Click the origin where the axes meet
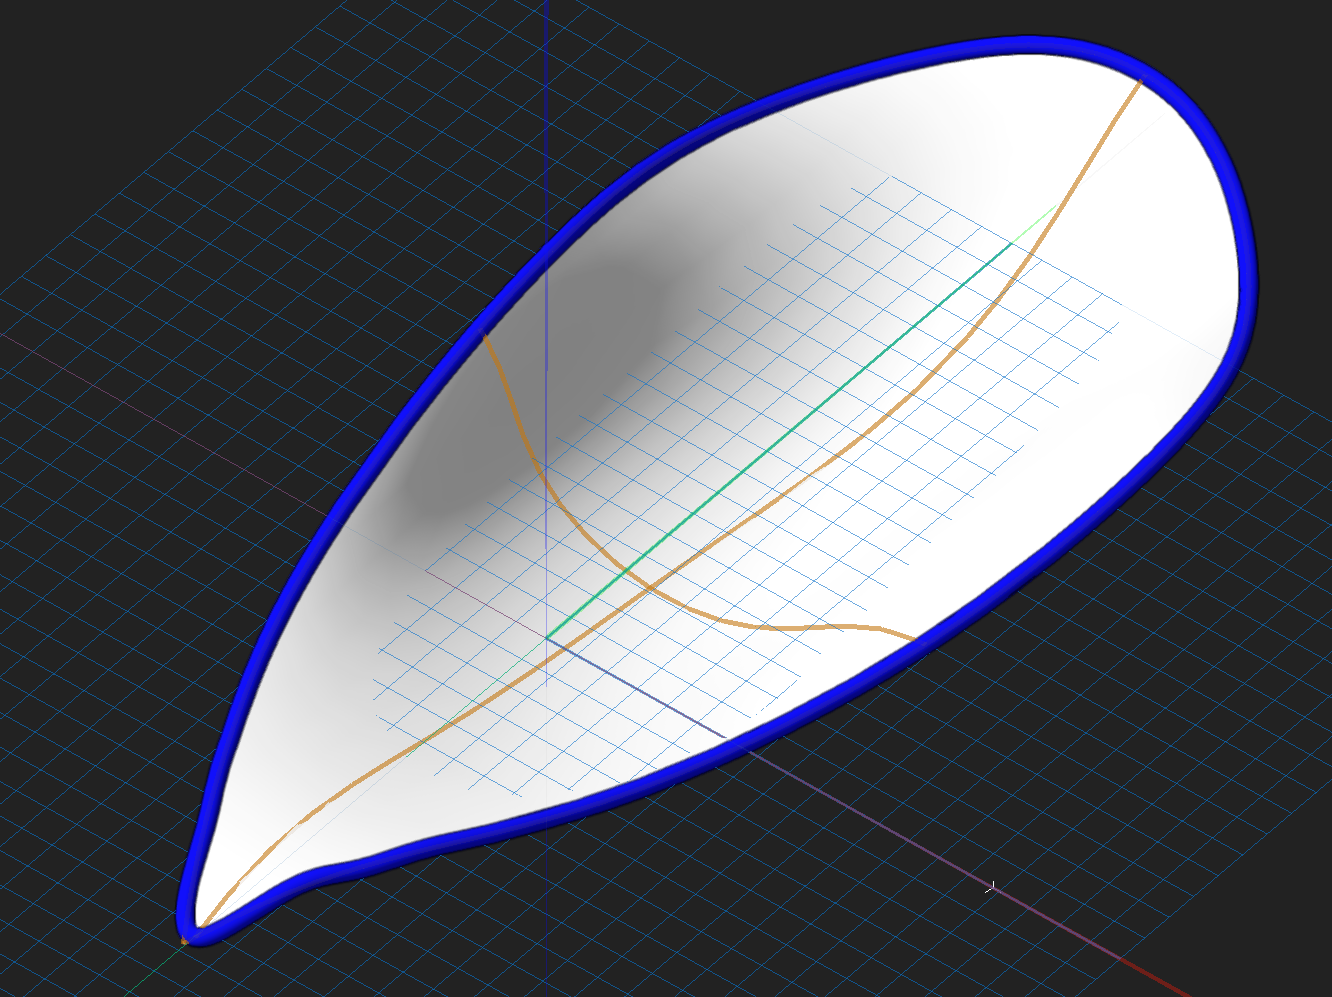 [x=547, y=637]
